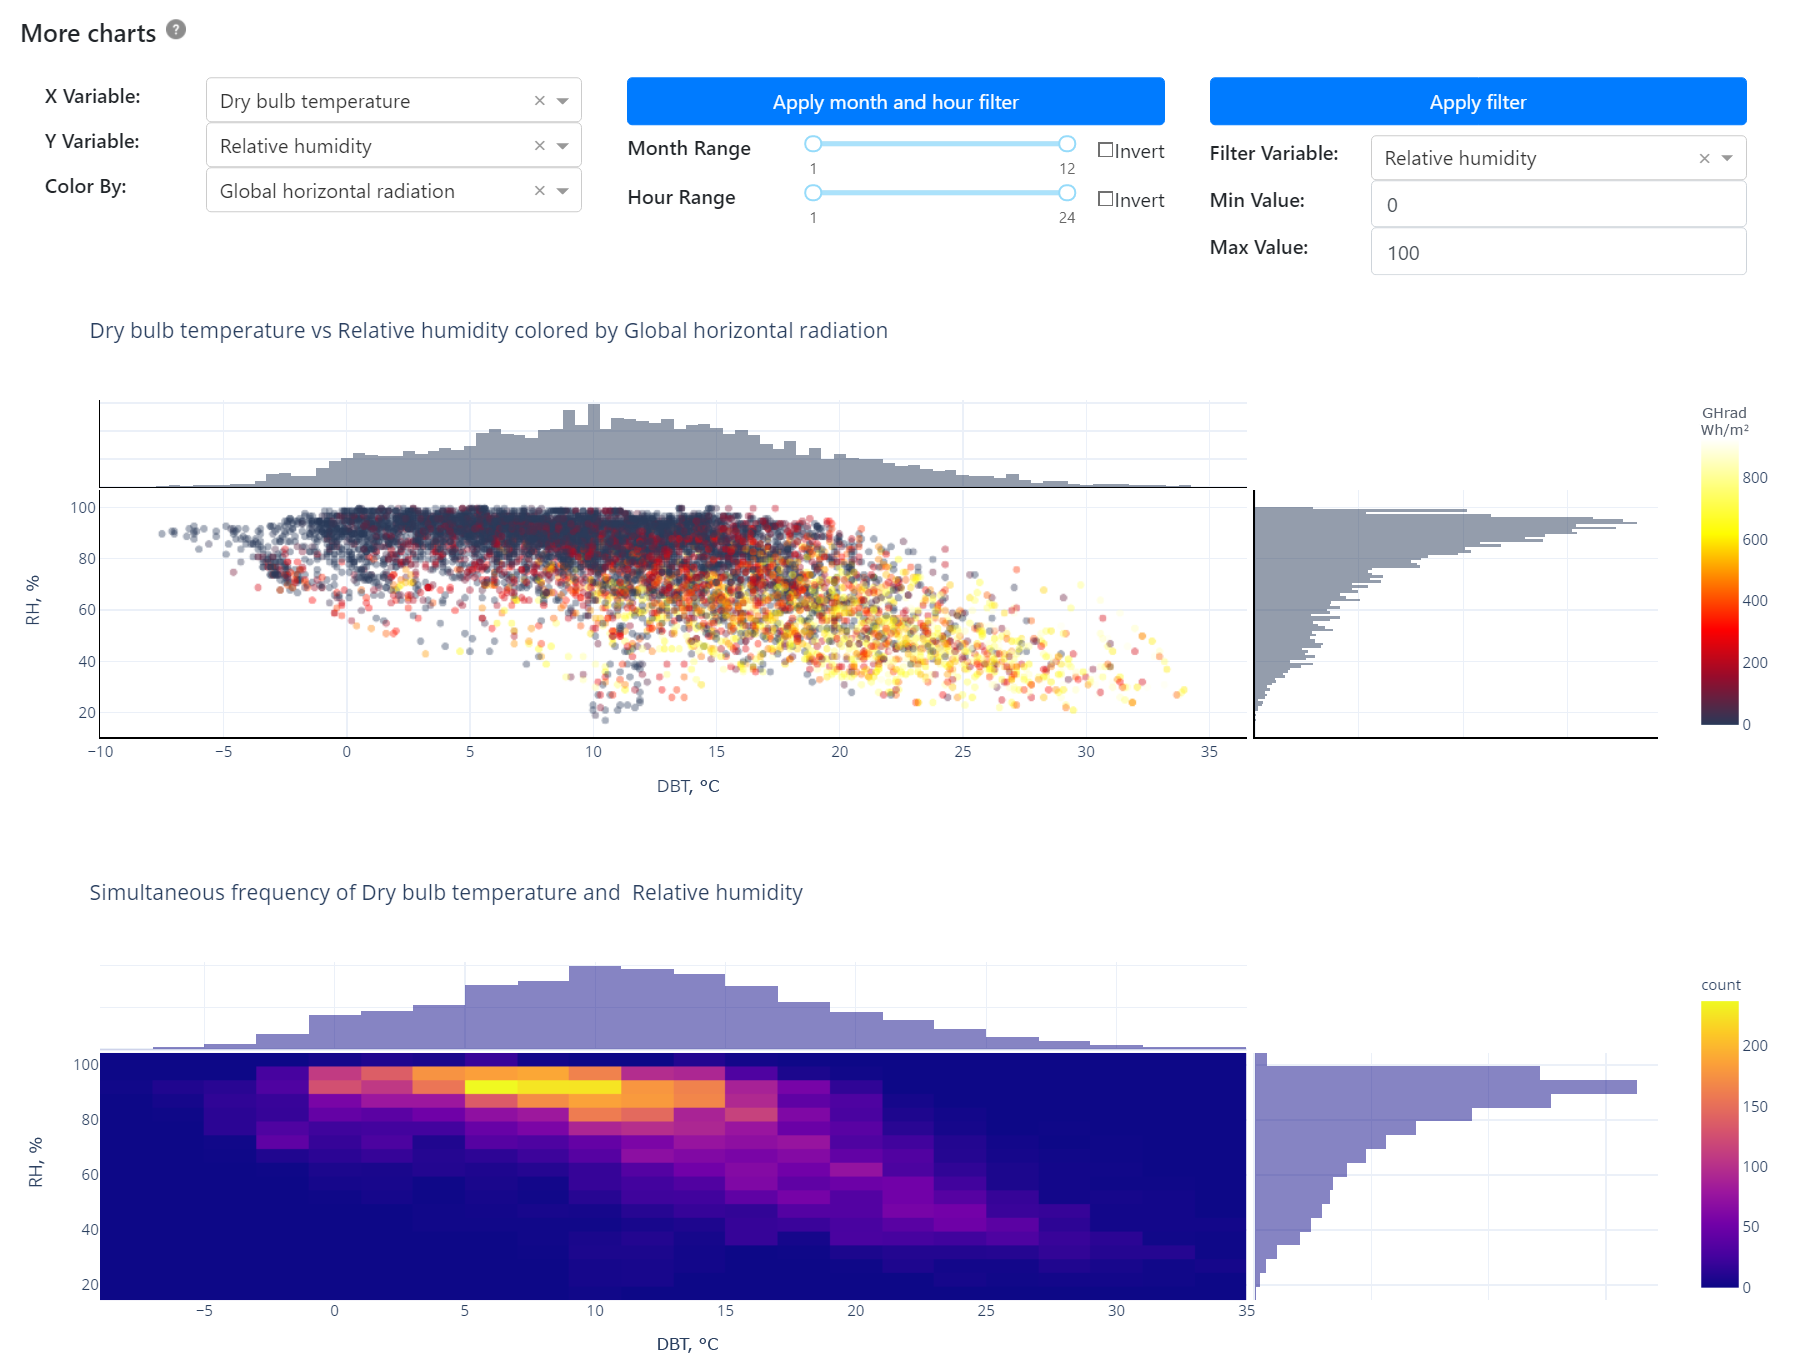Click the Month Range right slider handle
This screenshot has height=1366, width=1802.
pos(1067,144)
